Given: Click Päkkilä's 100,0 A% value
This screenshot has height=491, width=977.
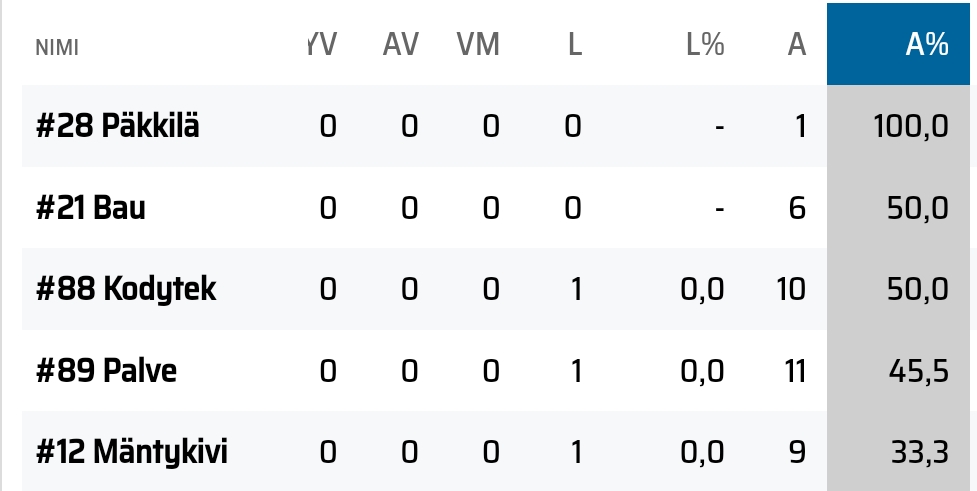Looking at the screenshot, I should [x=911, y=126].
